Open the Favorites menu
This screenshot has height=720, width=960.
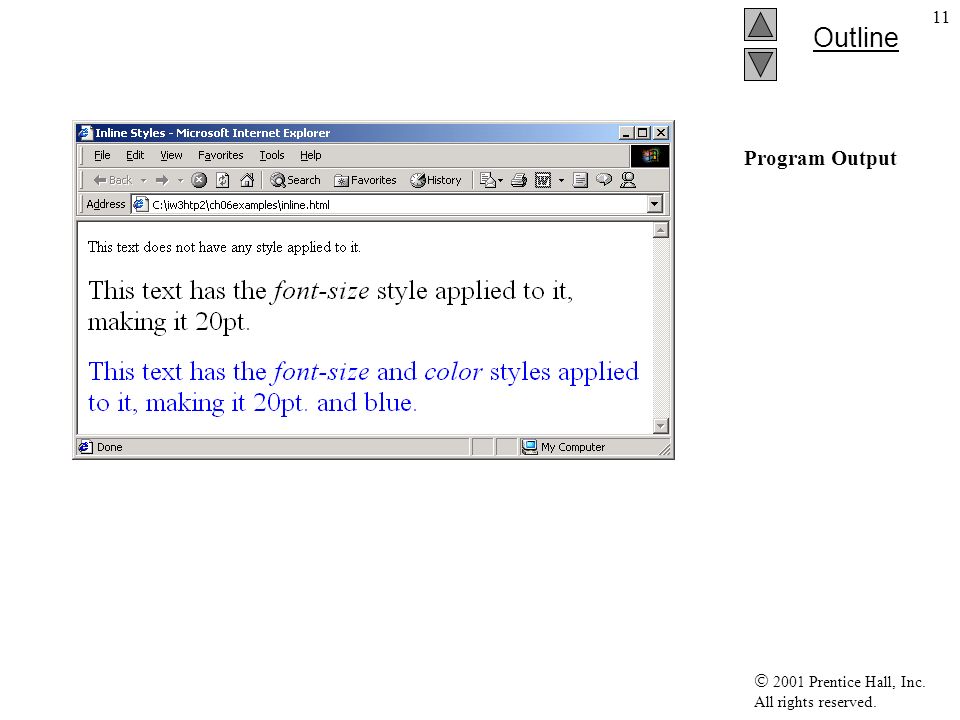point(220,156)
